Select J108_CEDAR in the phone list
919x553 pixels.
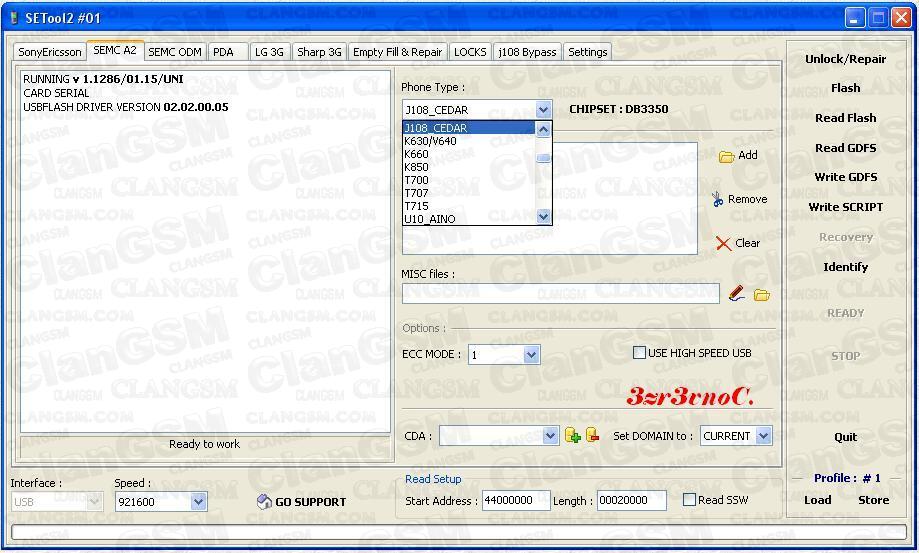tap(469, 128)
